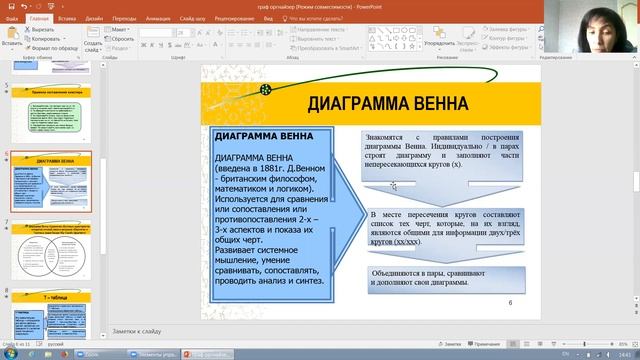This screenshot has height=360, width=640.
Task: Start slideshow from beginning in Quick Access
Action: pyautogui.click(x=51, y=6)
